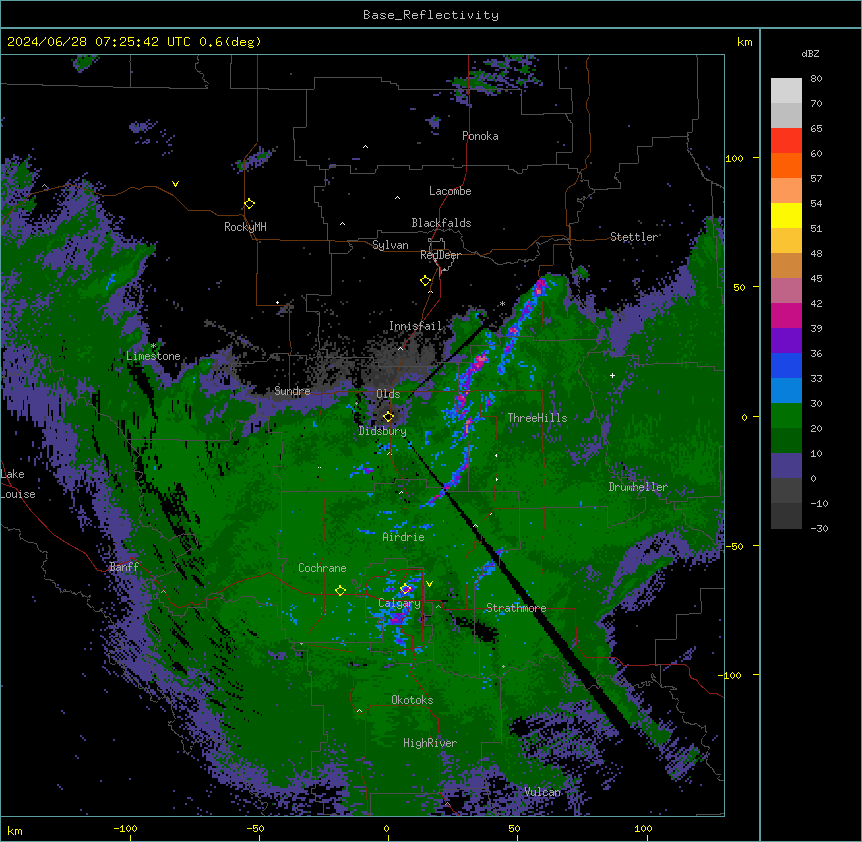Click the Okotoks label
862x842 pixels.
click(412, 700)
